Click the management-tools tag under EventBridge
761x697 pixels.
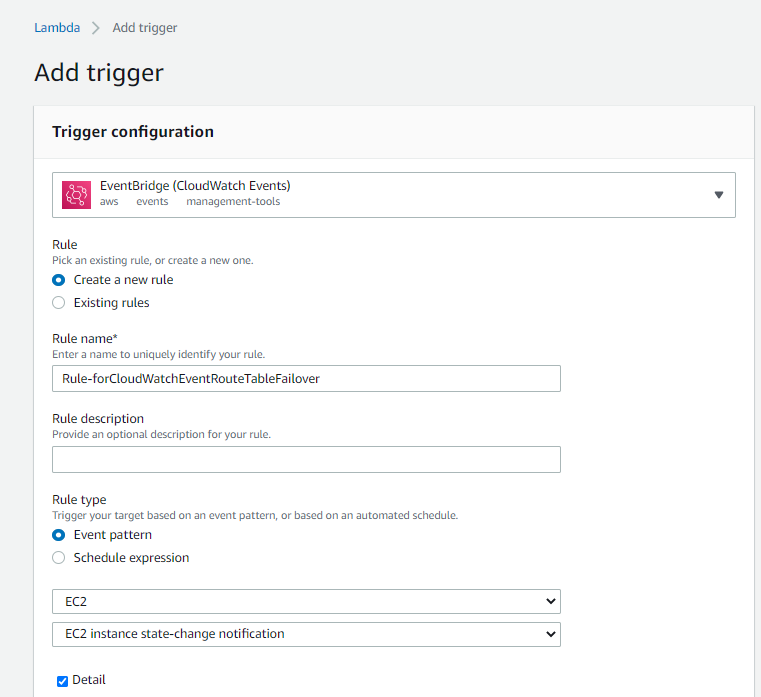click(233, 202)
